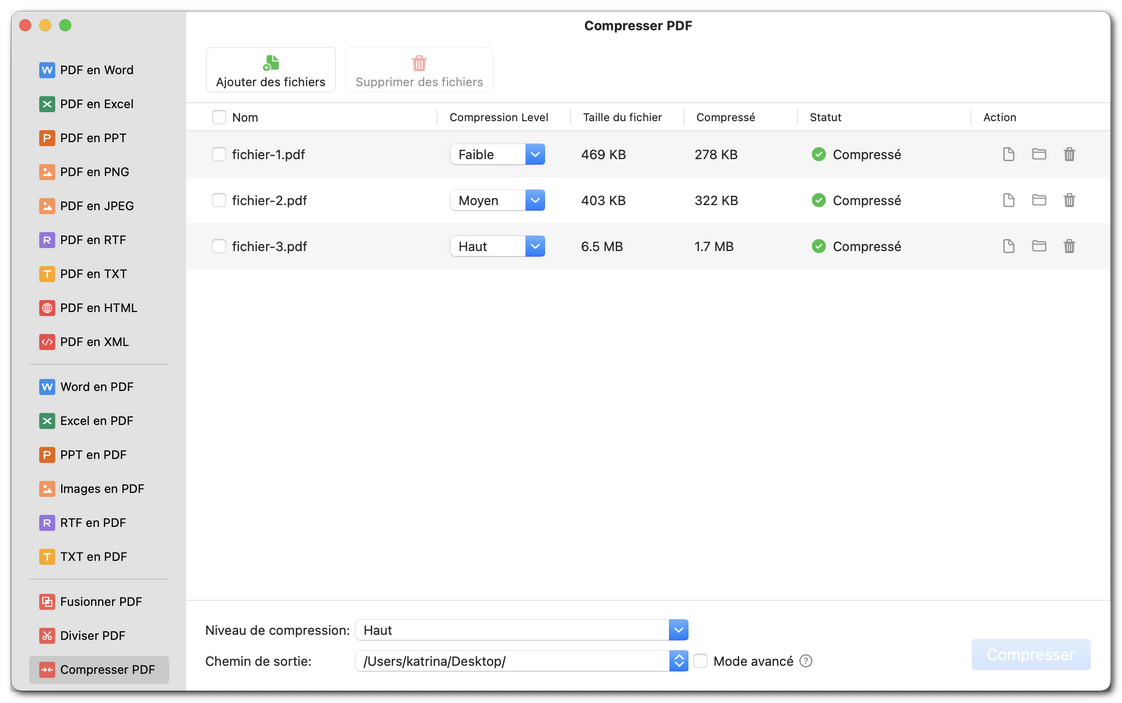Click the Chemin de sortie path field
Image resolution: width=1122 pixels, height=703 pixels.
[510, 661]
